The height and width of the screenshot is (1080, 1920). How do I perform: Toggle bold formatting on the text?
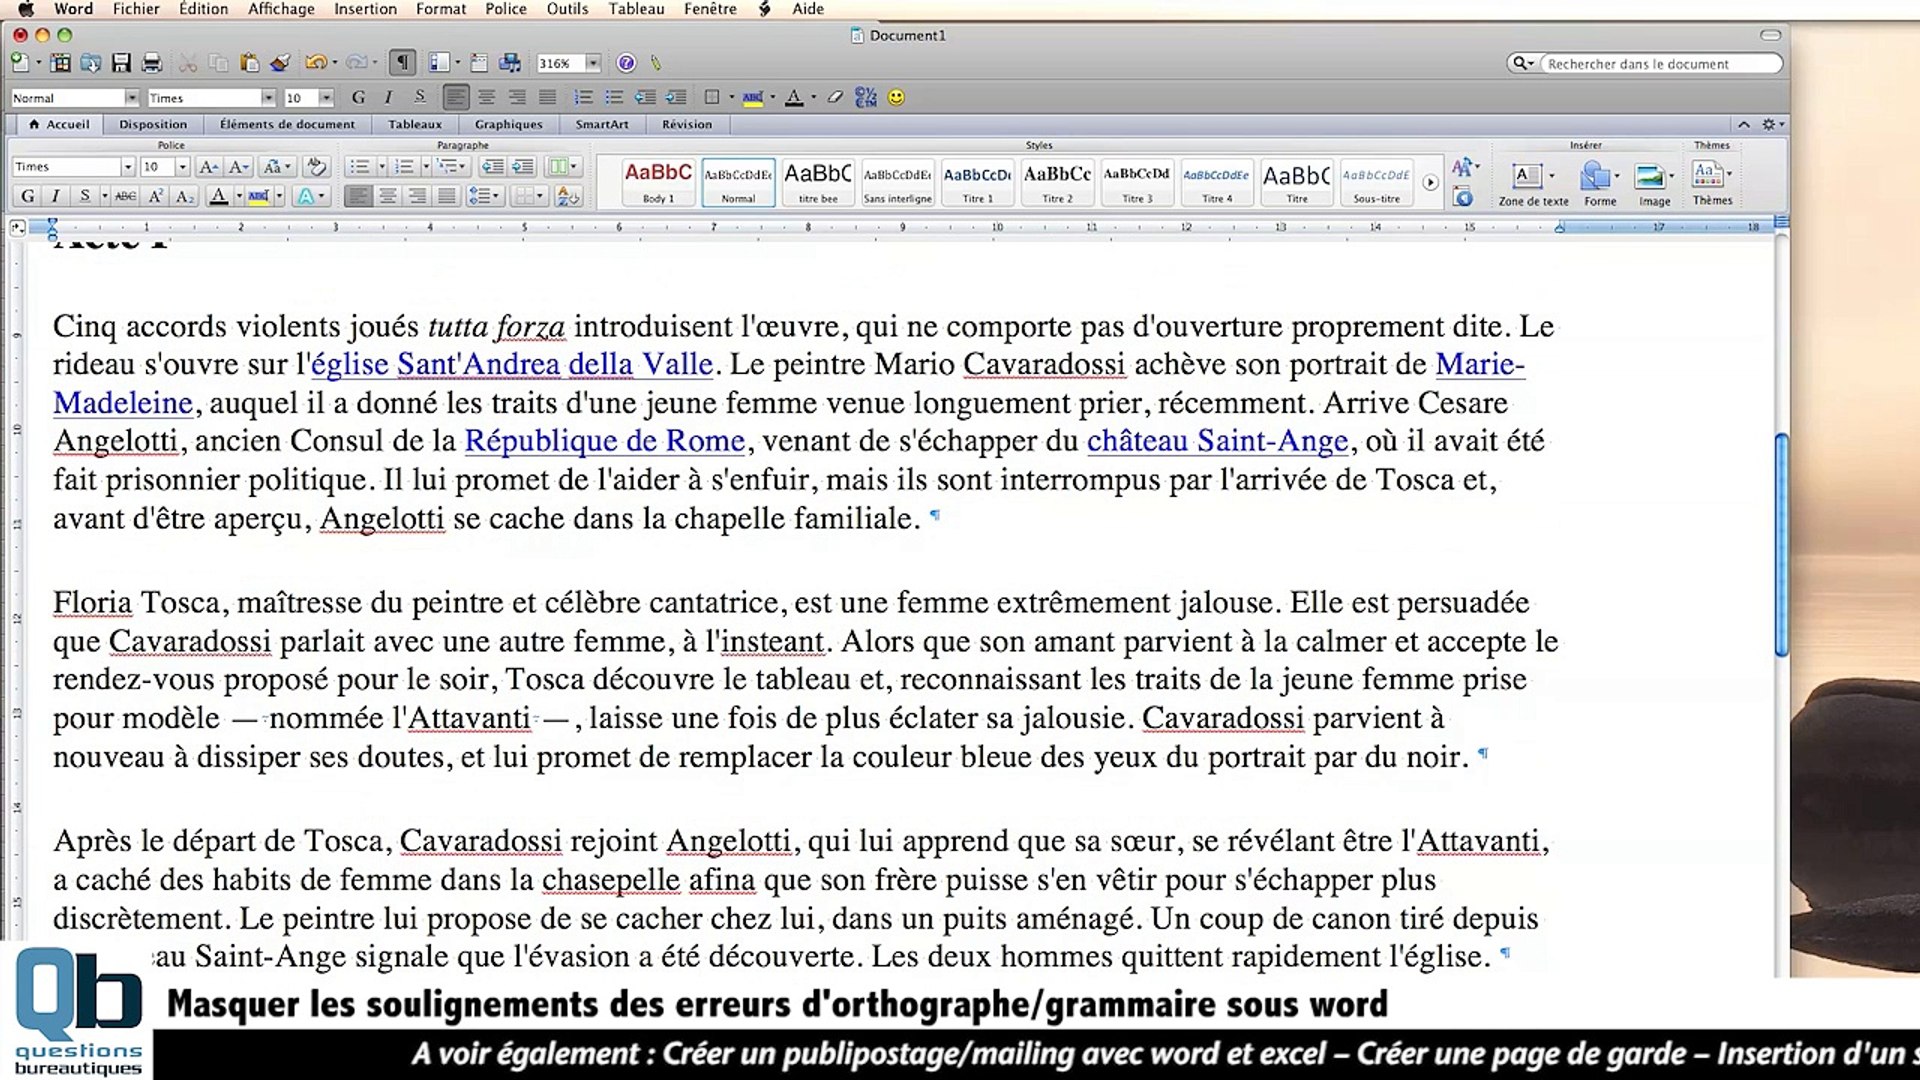pos(27,196)
